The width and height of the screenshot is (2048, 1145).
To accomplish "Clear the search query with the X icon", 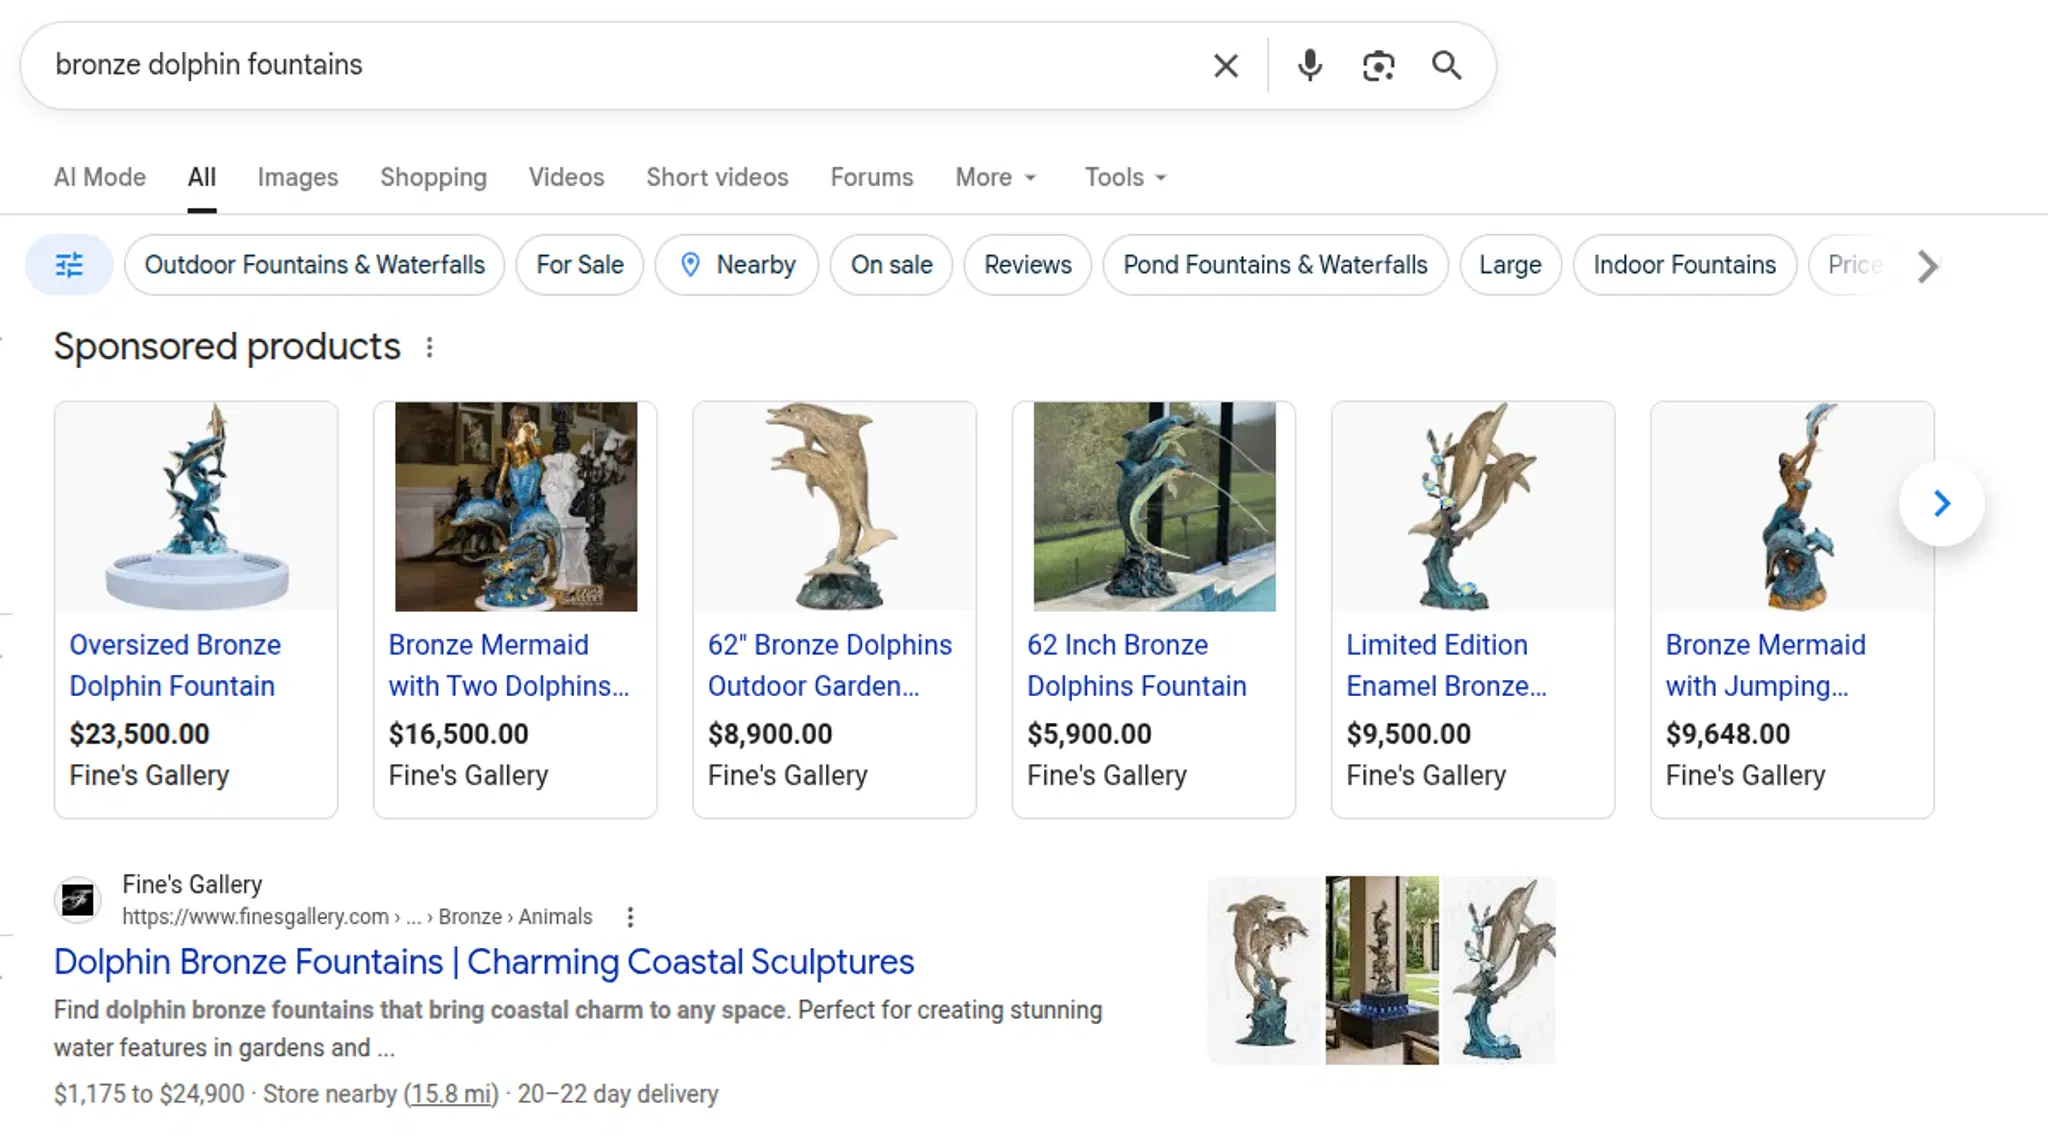I will point(1224,65).
